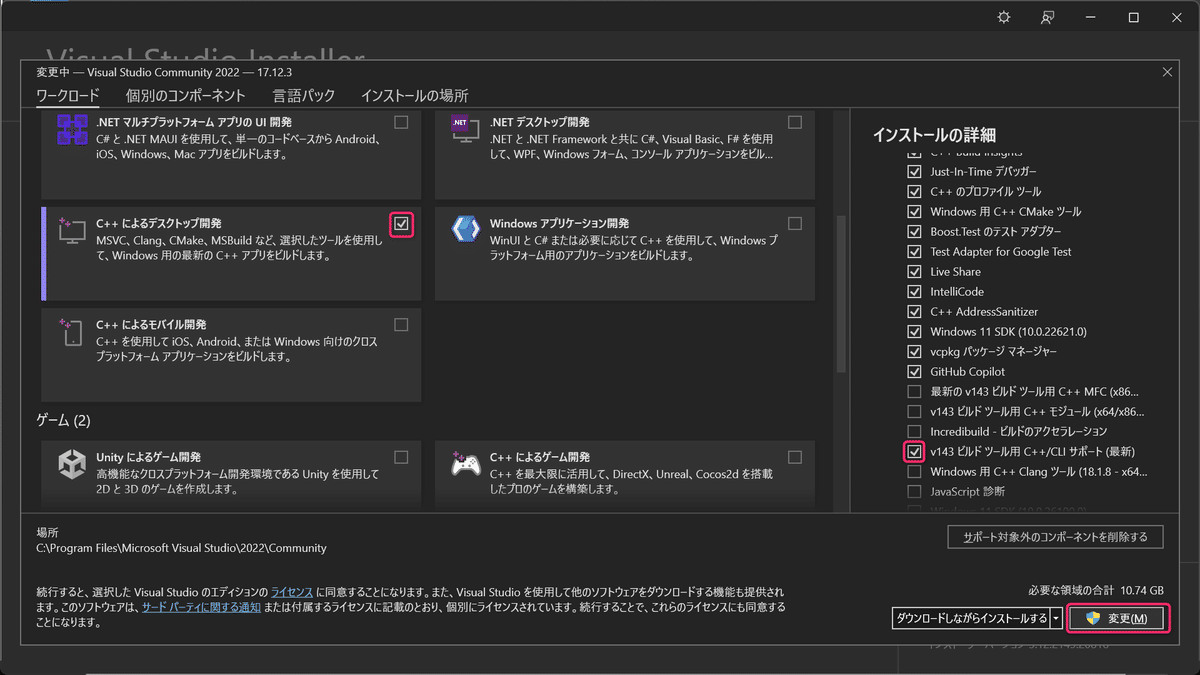This screenshot has height=675, width=1200.
Task: Click 必要な領域の合計 10.74 GB text
Action: click(x=1096, y=590)
